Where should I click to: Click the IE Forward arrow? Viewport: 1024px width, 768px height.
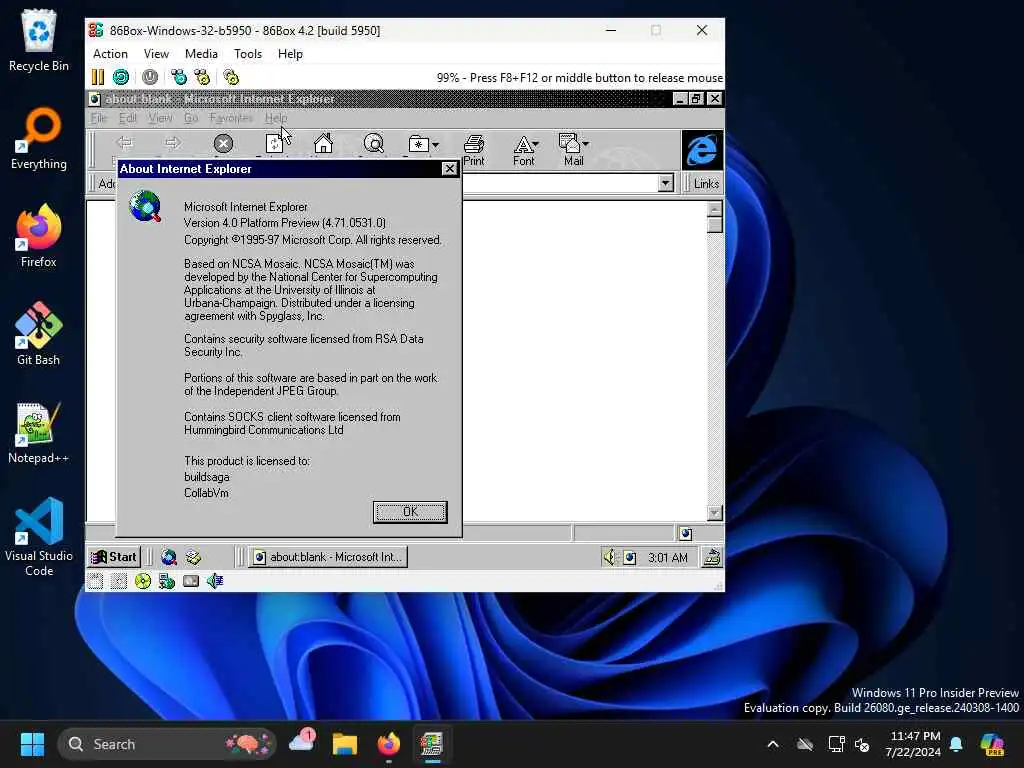pyautogui.click(x=173, y=143)
